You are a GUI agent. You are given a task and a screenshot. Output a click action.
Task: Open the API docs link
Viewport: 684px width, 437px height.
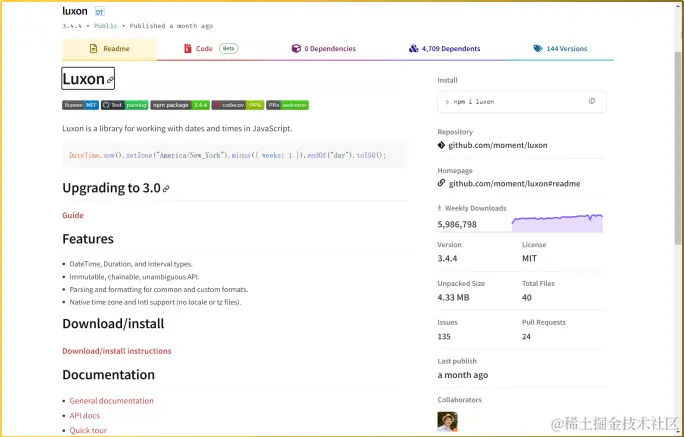click(85, 416)
